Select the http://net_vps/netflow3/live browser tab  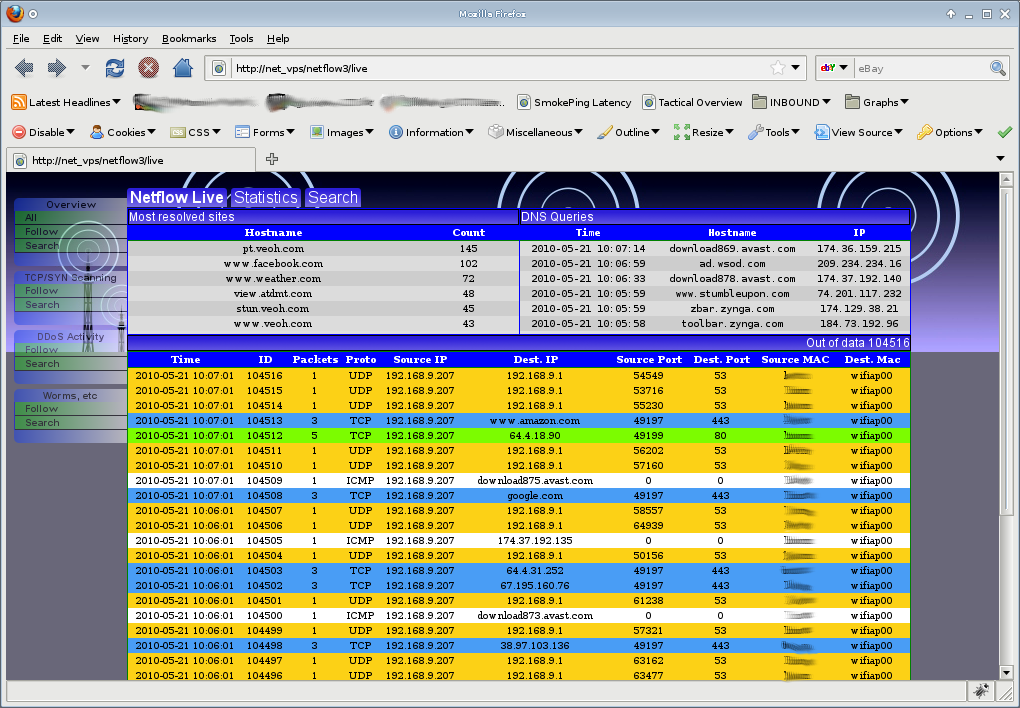pos(131,160)
